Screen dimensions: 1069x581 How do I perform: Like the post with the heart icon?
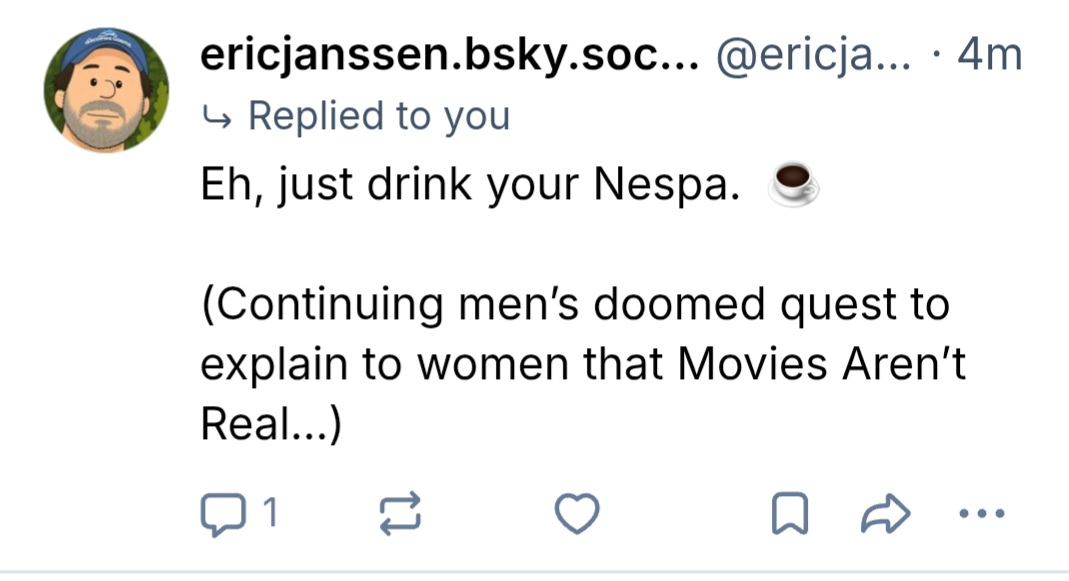(x=577, y=514)
